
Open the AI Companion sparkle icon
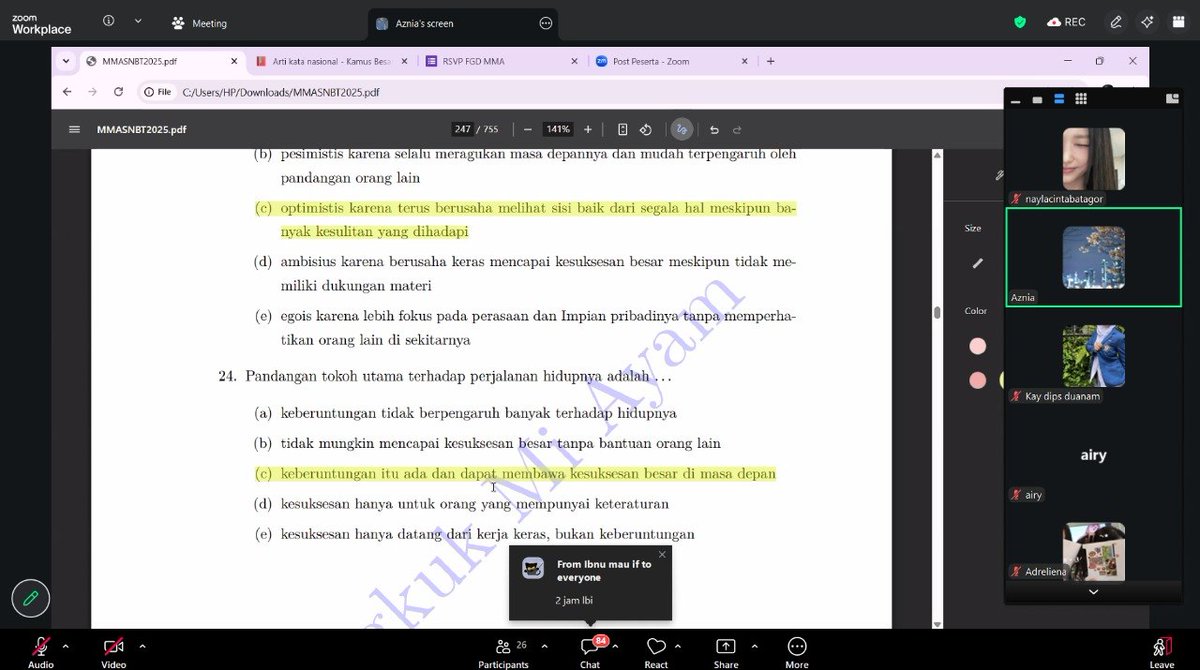(x=1147, y=22)
